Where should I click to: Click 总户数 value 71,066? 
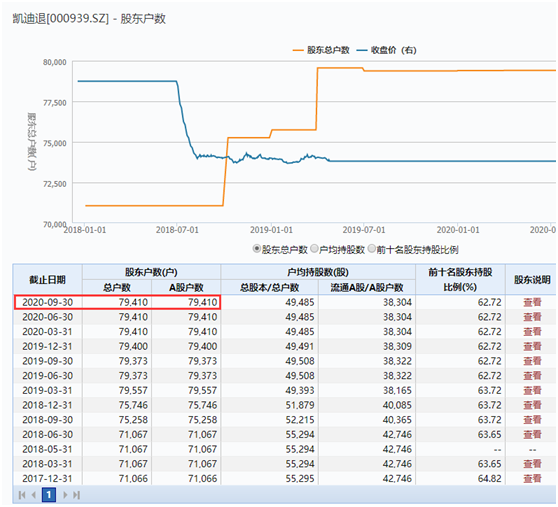[133, 479]
